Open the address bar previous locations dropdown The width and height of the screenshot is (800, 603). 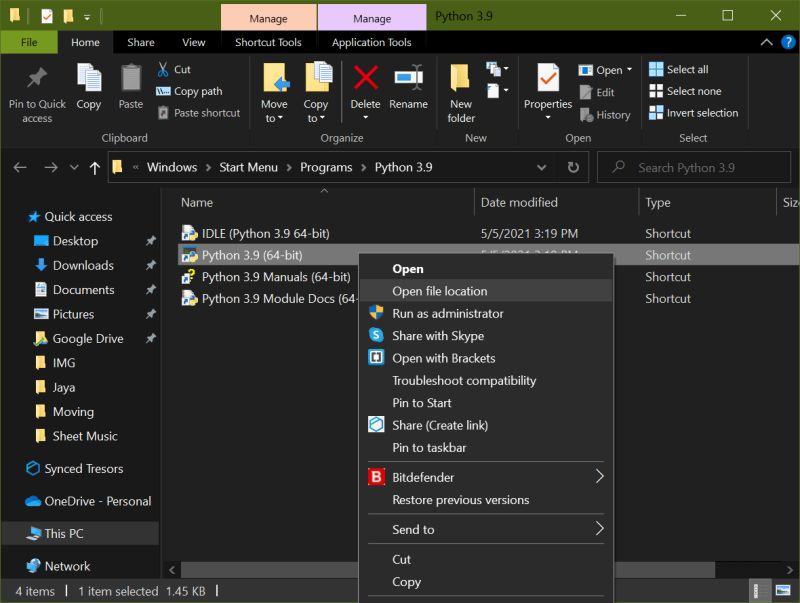pyautogui.click(x=543, y=167)
